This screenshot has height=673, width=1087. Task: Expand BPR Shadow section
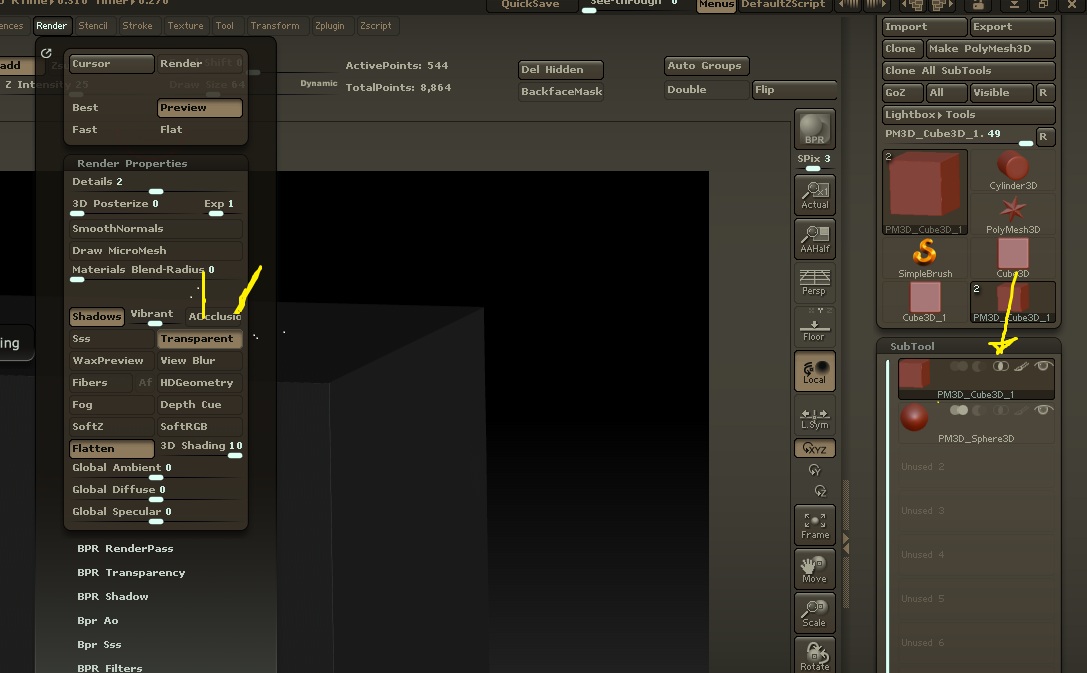[112, 596]
